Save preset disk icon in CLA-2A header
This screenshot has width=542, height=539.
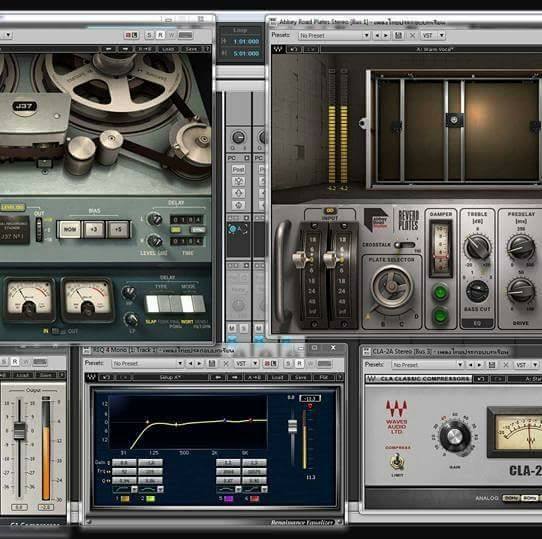pyautogui.click(x=492, y=365)
